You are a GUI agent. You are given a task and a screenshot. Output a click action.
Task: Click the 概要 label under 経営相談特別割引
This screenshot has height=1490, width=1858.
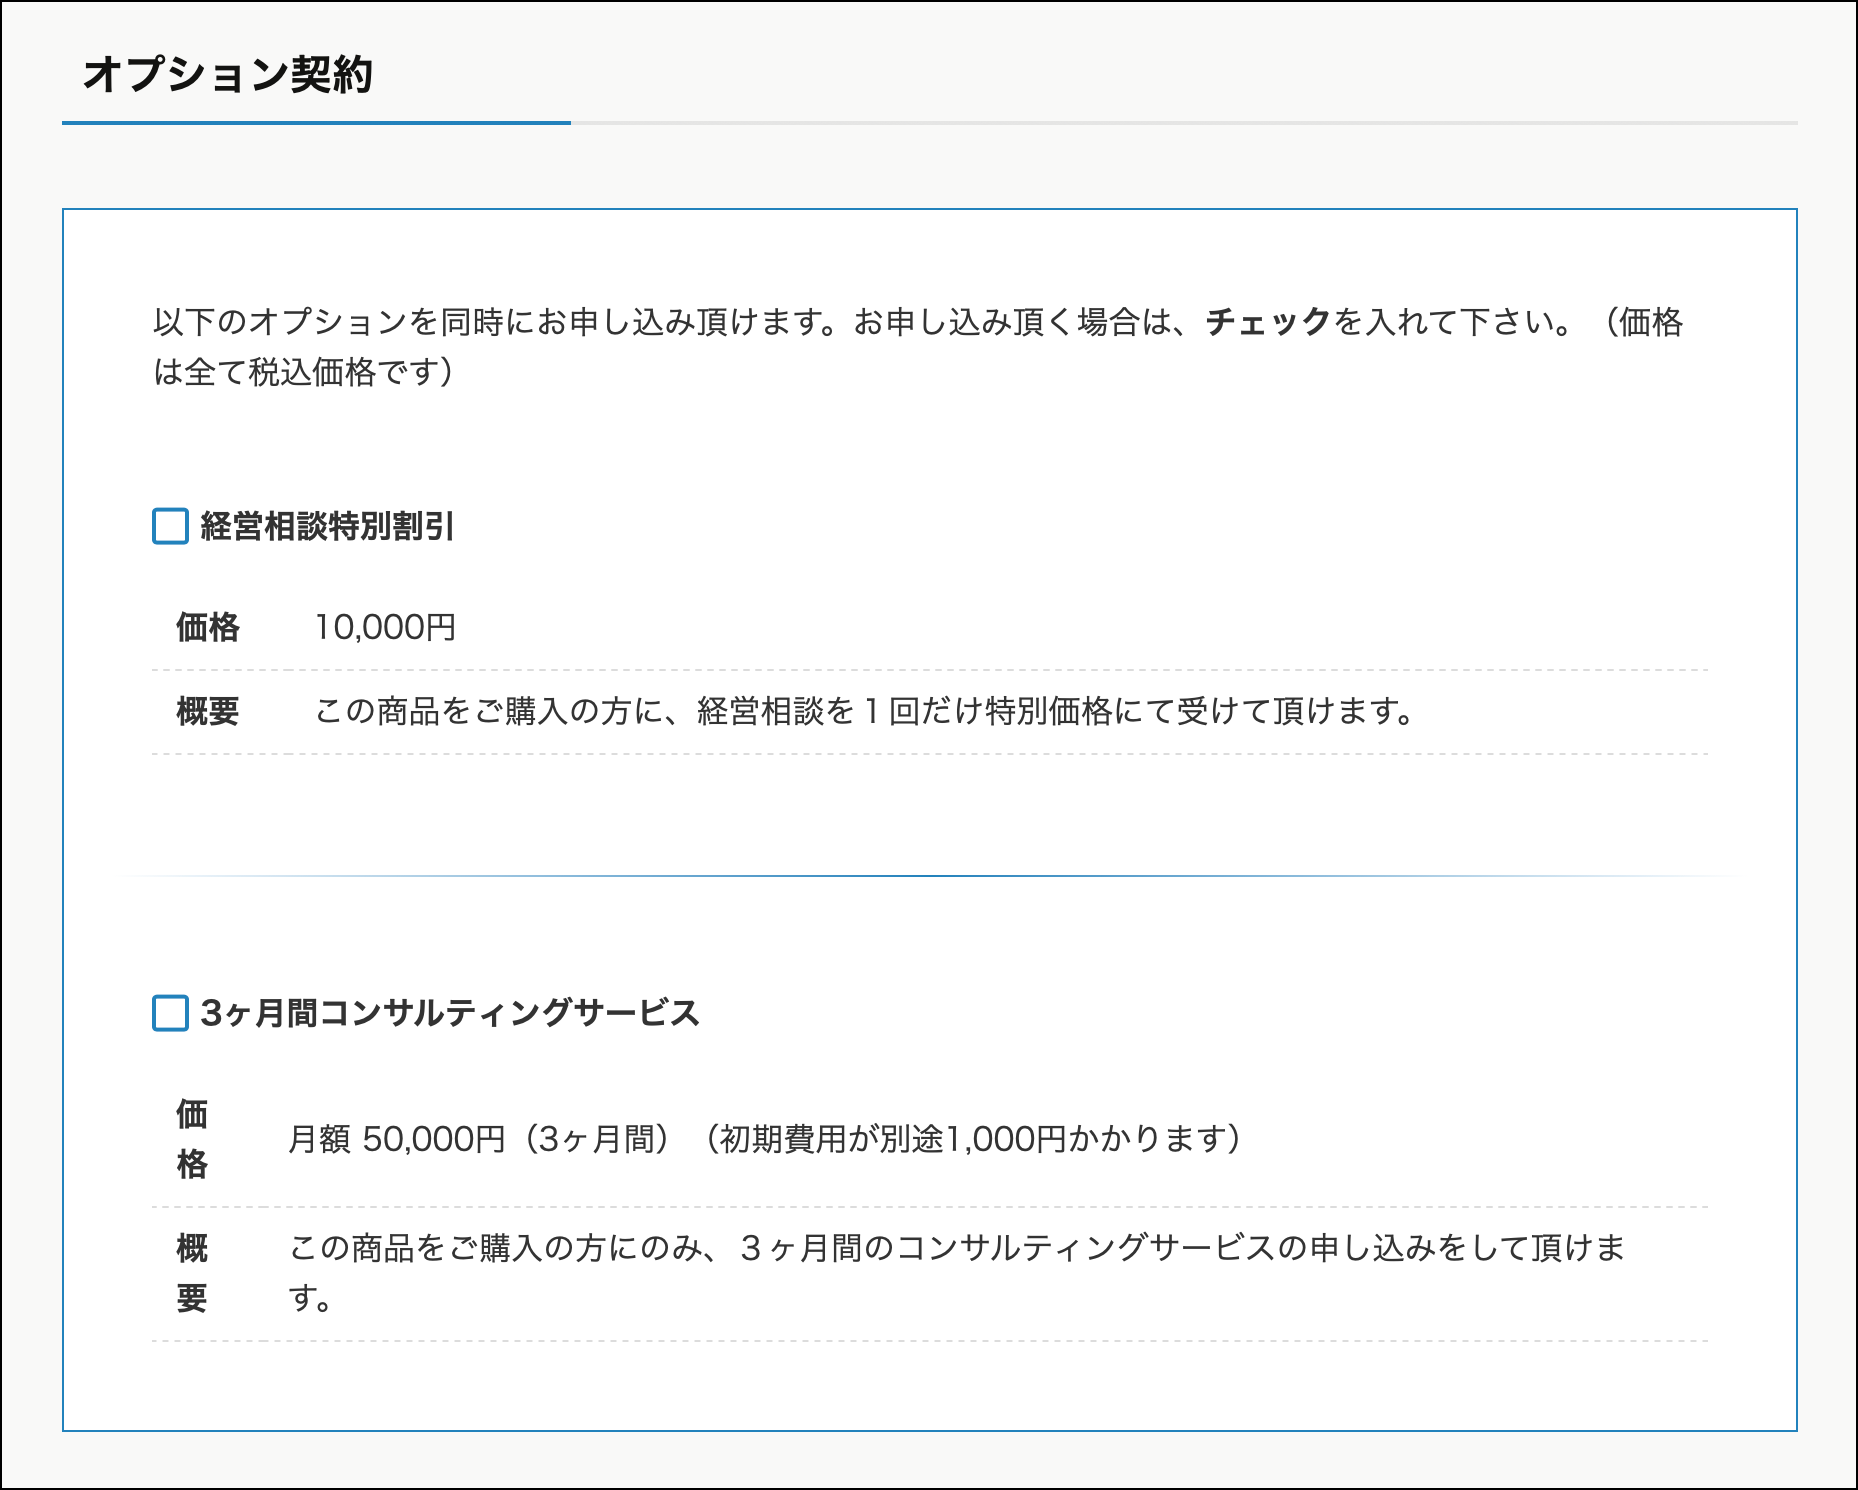point(208,711)
